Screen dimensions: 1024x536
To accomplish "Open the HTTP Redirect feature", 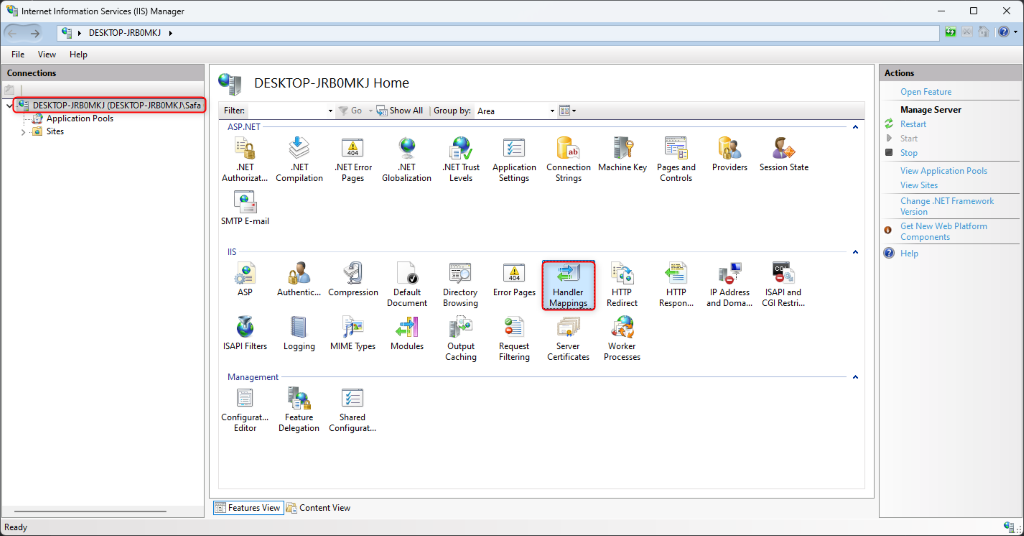I will click(622, 285).
